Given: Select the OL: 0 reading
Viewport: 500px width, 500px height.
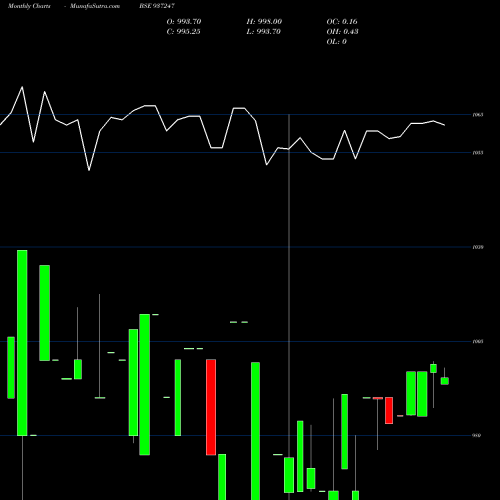Looking at the screenshot, I should (x=336, y=42).
